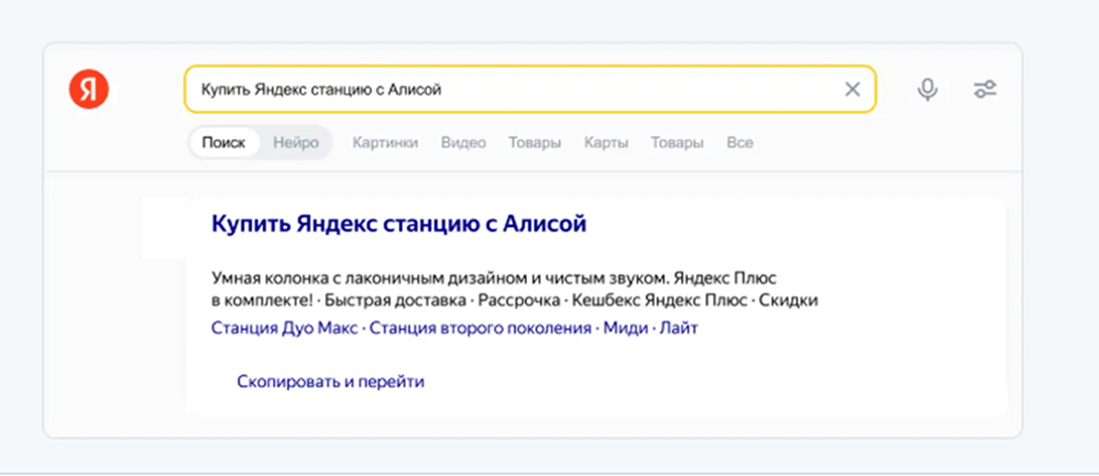Open the Лайт sitelink

click(x=678, y=328)
